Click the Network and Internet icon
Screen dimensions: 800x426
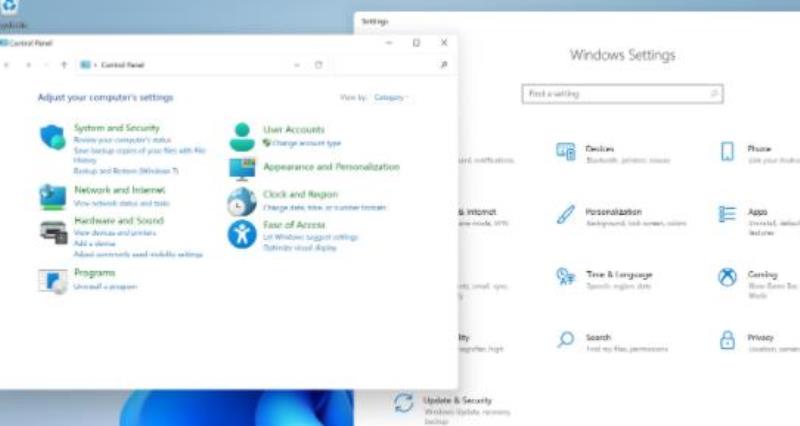pos(53,197)
